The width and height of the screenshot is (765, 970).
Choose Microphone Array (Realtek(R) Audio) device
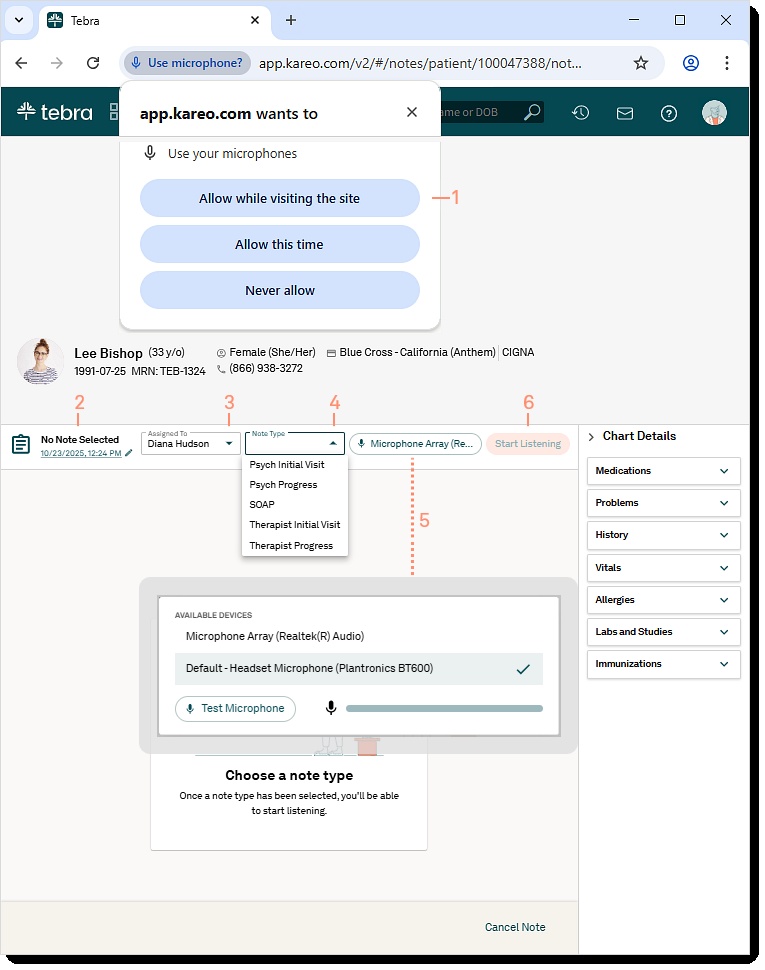pyautogui.click(x=359, y=636)
